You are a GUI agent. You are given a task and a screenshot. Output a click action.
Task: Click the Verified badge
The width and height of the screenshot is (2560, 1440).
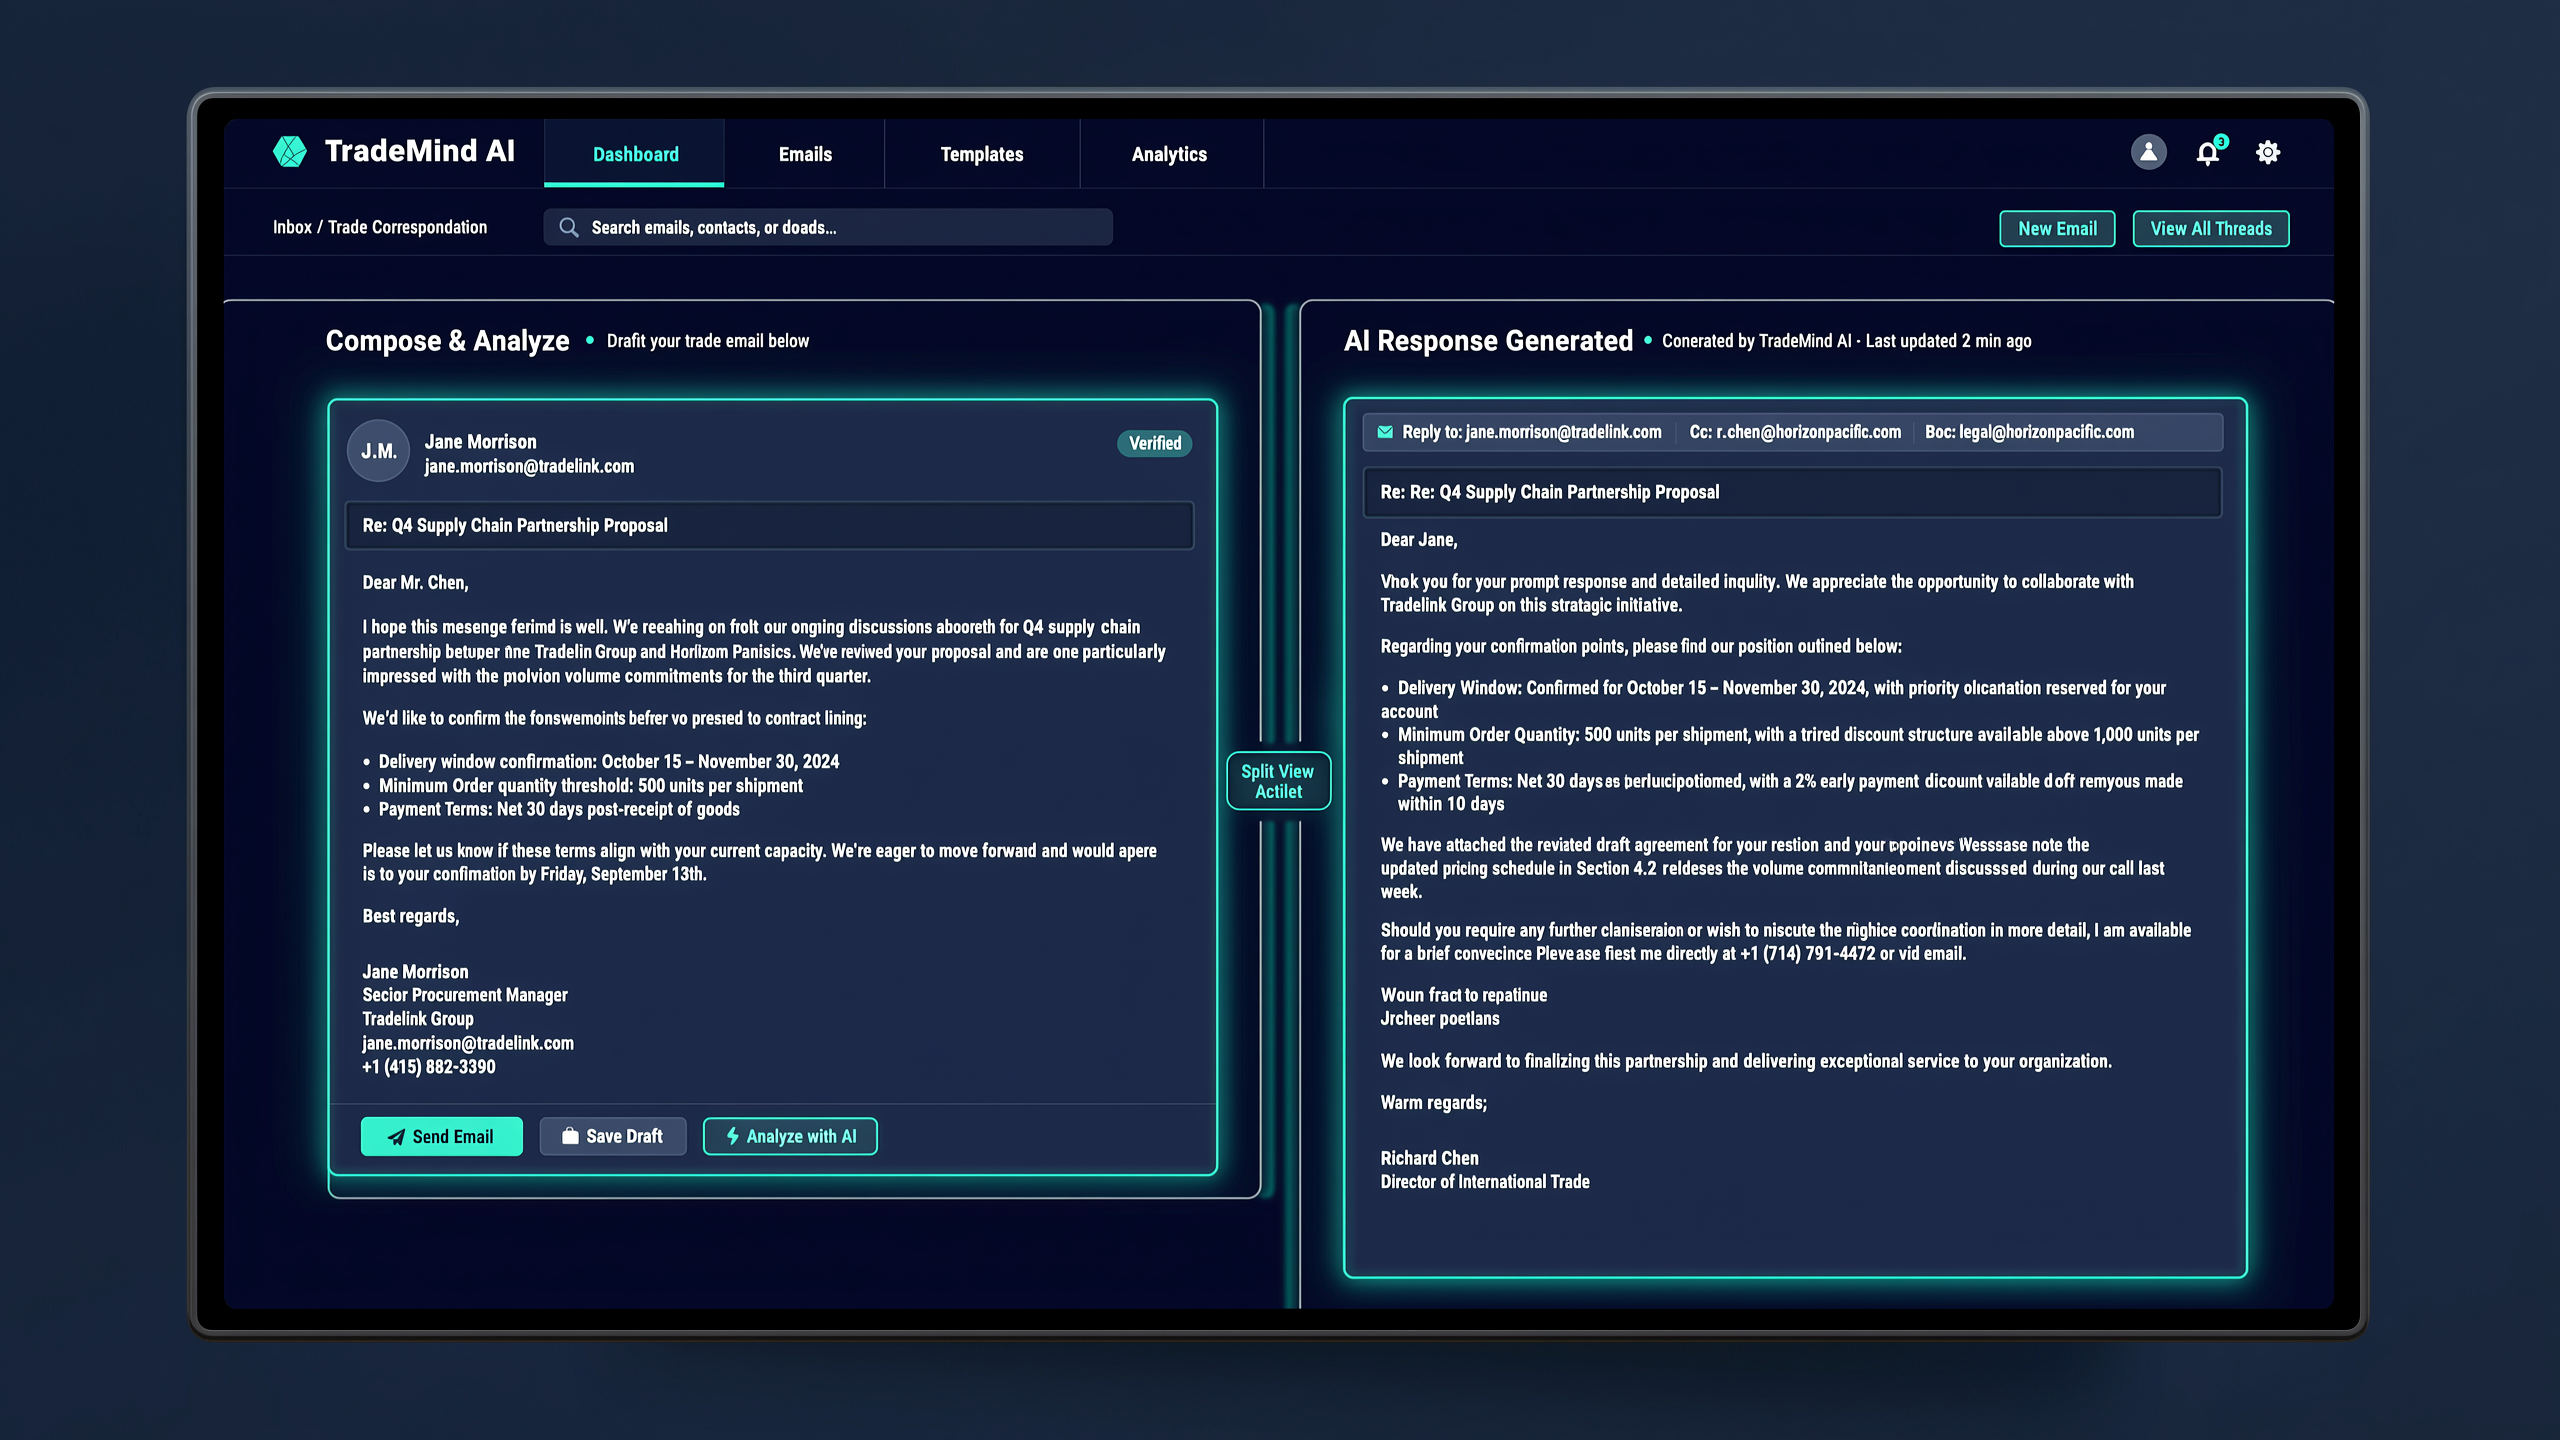pos(1154,443)
